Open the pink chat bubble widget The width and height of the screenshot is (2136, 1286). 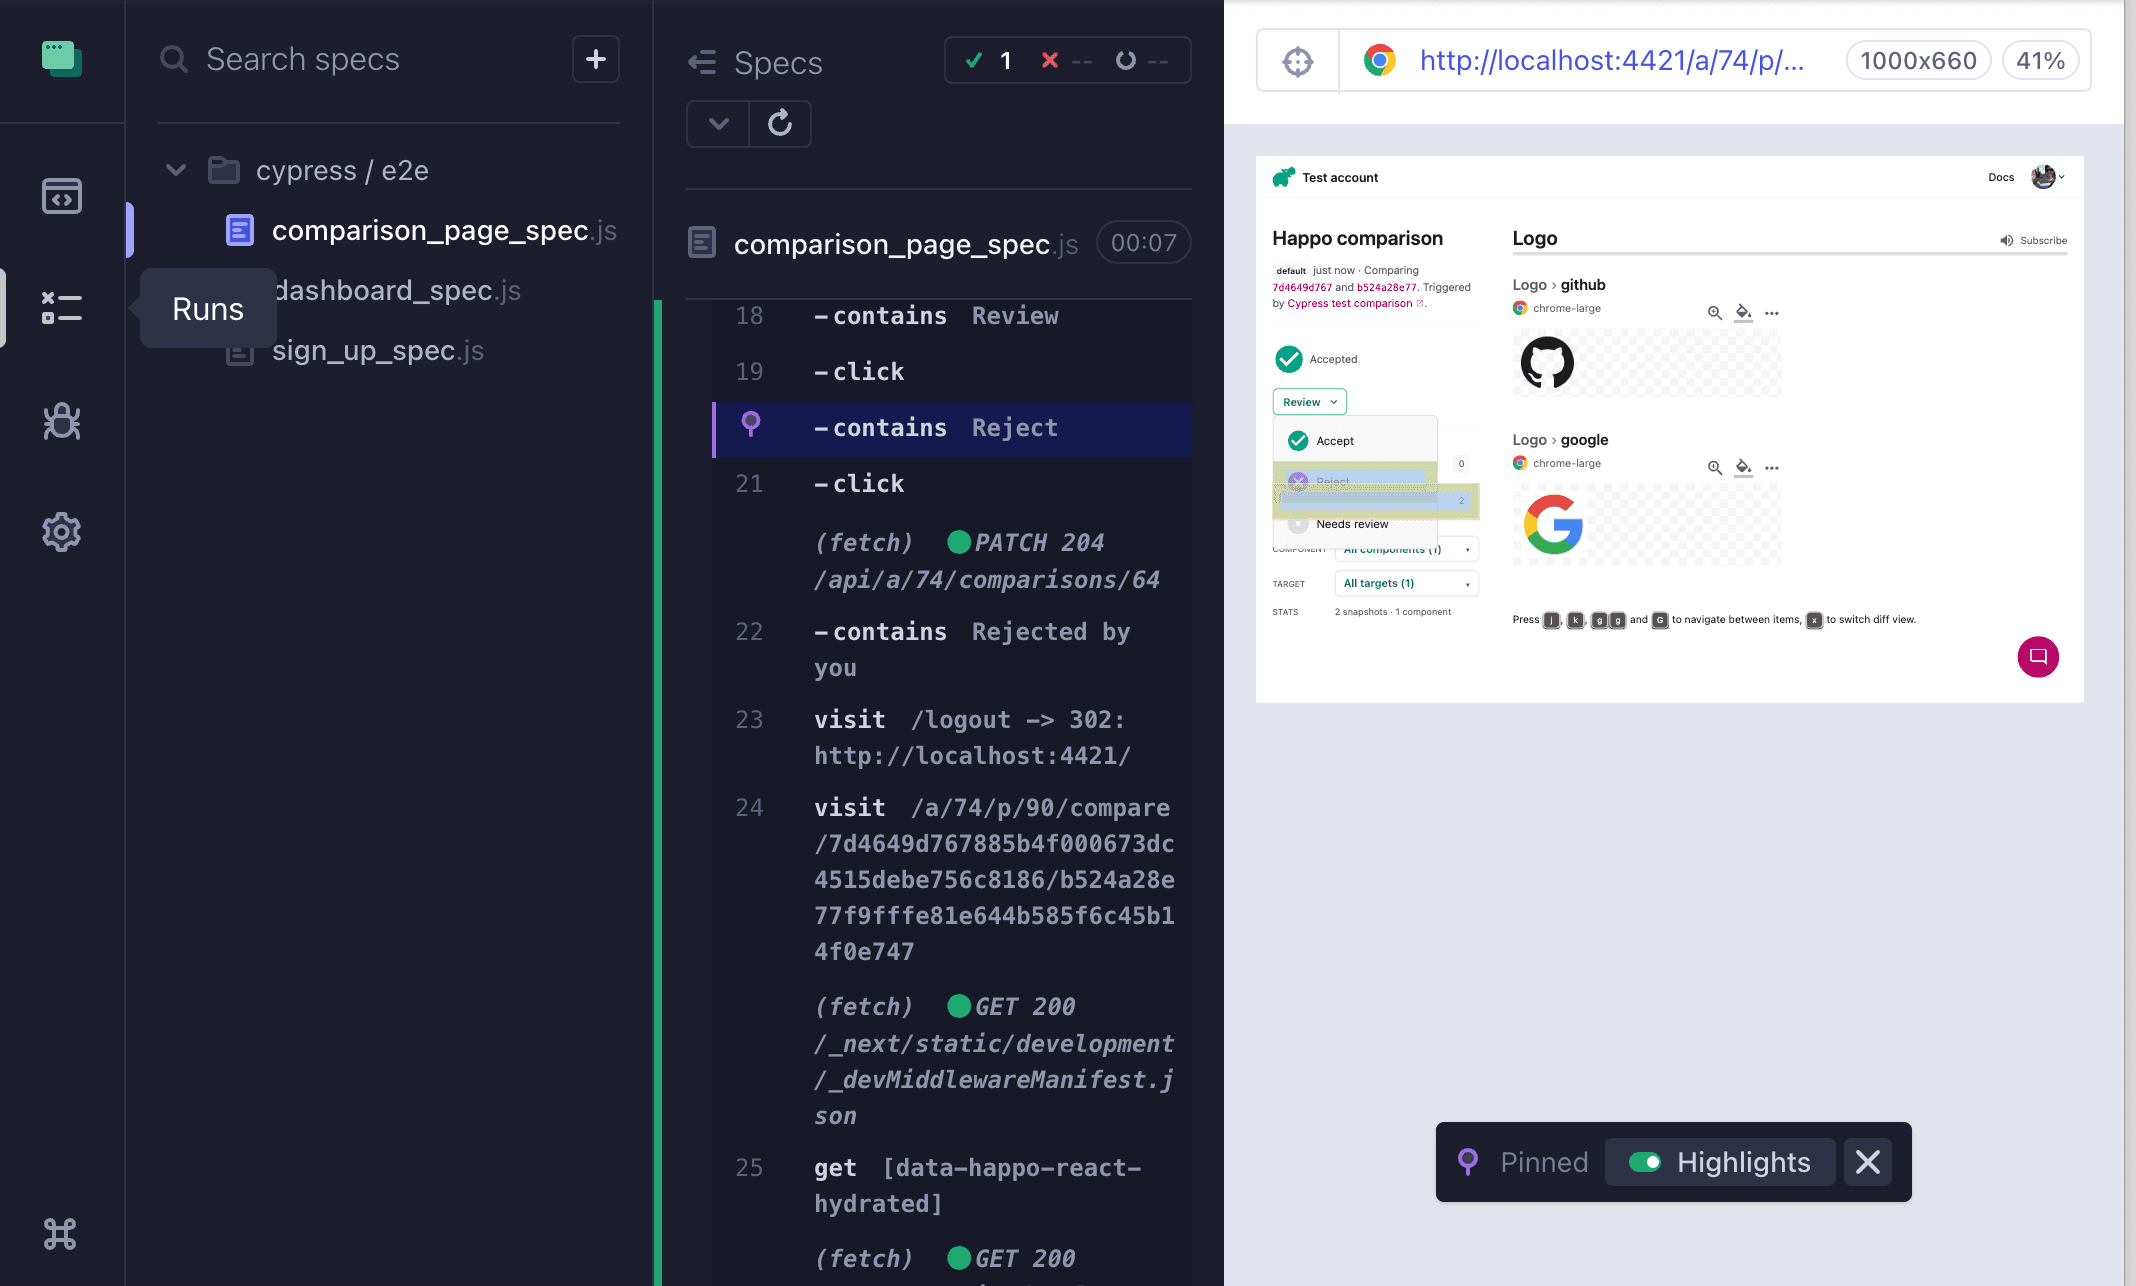pyautogui.click(x=2038, y=657)
